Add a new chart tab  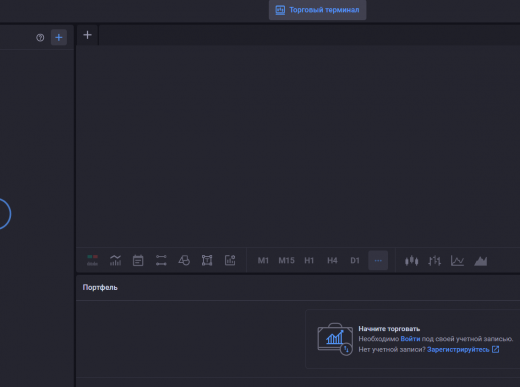tap(87, 35)
